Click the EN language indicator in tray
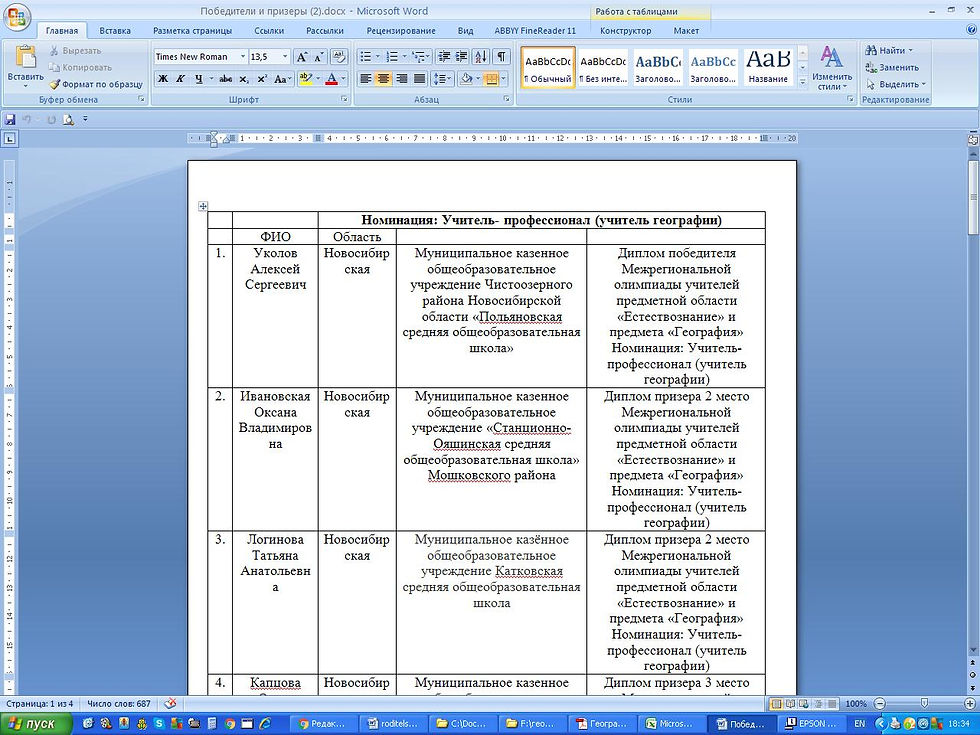 (860, 724)
